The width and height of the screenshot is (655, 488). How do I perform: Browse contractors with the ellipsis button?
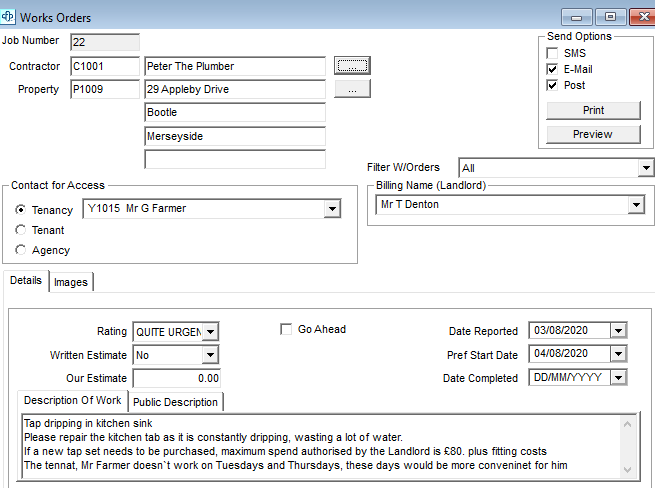pyautogui.click(x=352, y=66)
